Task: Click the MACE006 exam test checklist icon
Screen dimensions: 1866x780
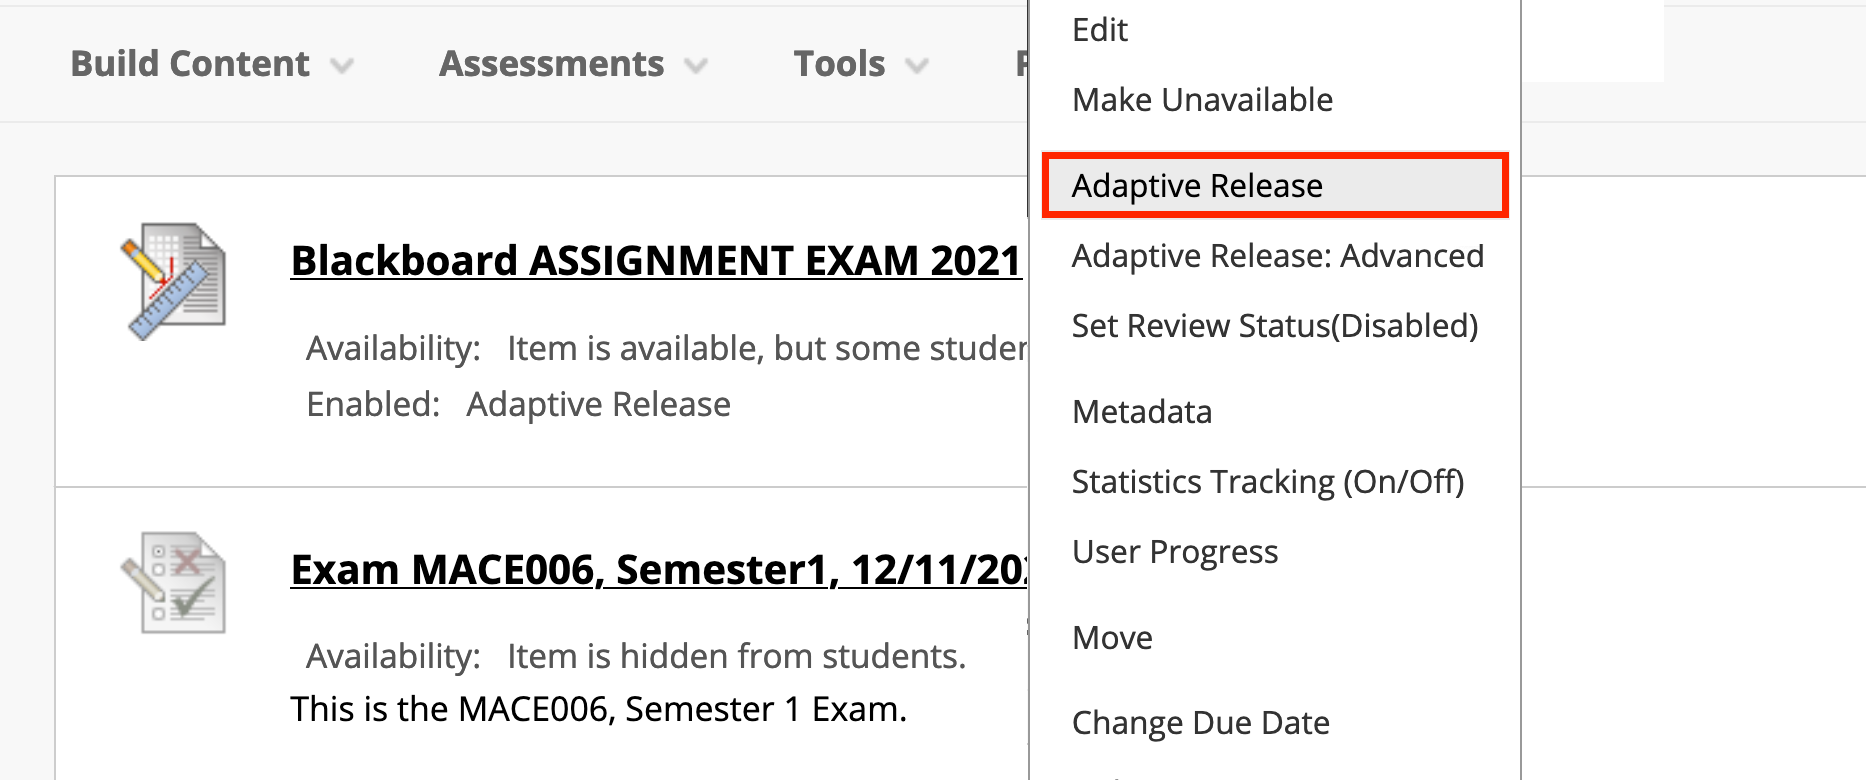Action: (x=174, y=582)
